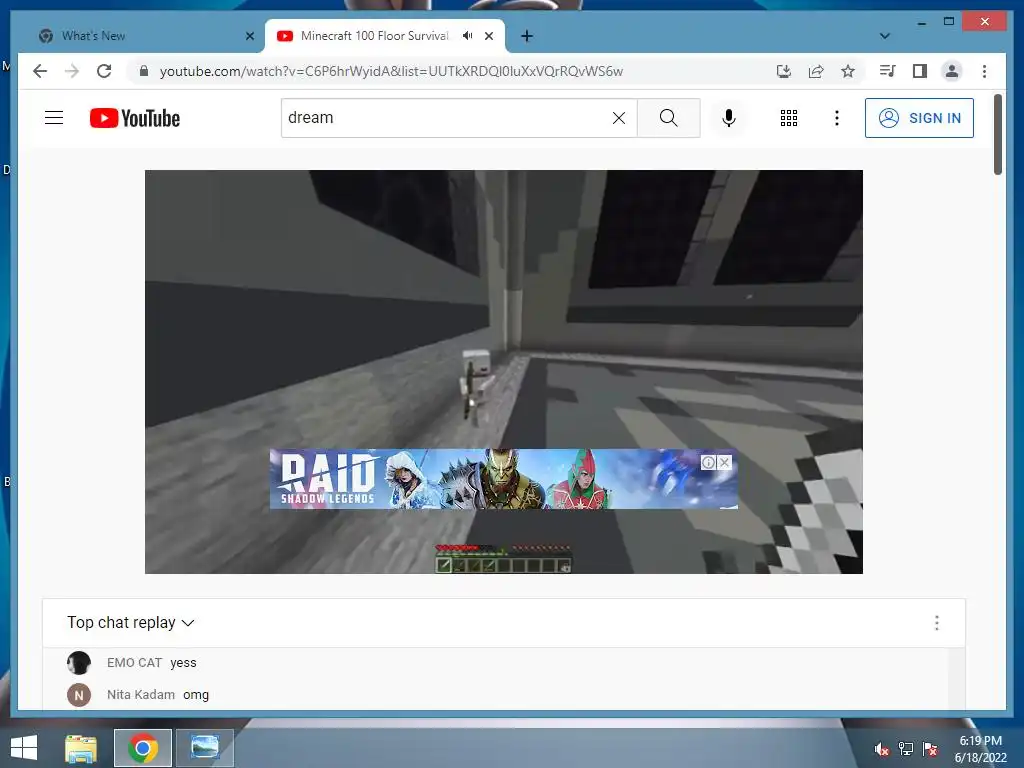Screen dimensions: 1024x768
Task: Click Nita Kadam's avatar in chat
Action: point(79,695)
